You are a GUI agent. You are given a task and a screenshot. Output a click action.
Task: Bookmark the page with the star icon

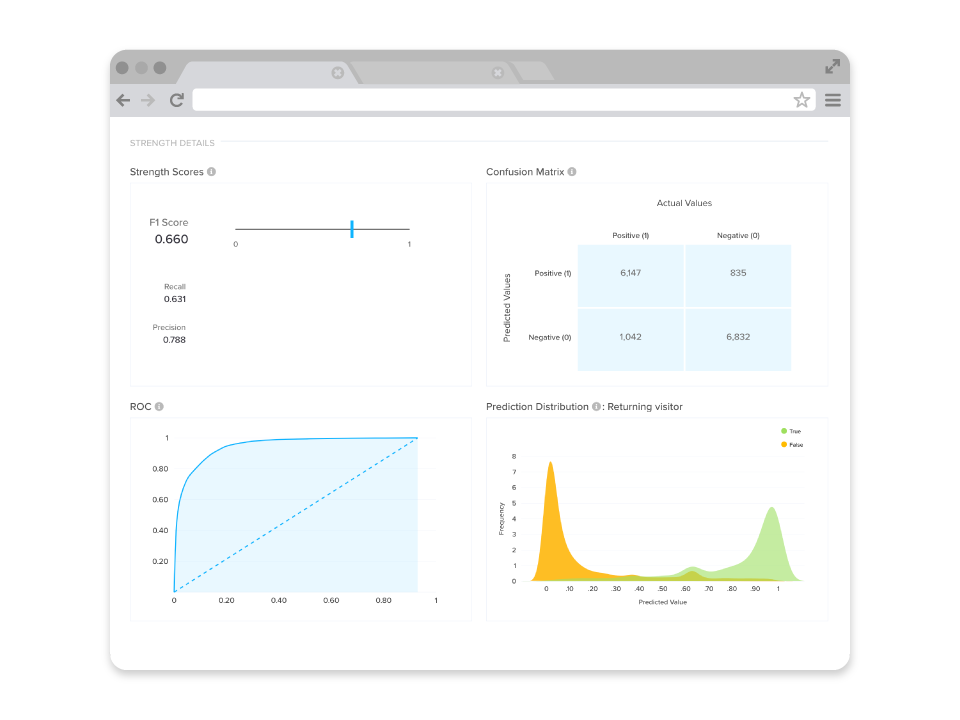801,100
